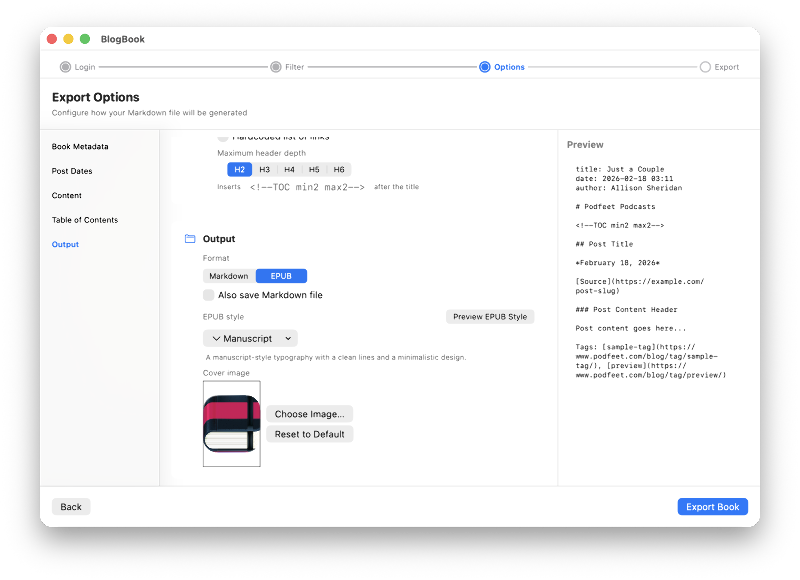Select the EPUB format option
This screenshot has height=580, width=800.
click(x=281, y=275)
